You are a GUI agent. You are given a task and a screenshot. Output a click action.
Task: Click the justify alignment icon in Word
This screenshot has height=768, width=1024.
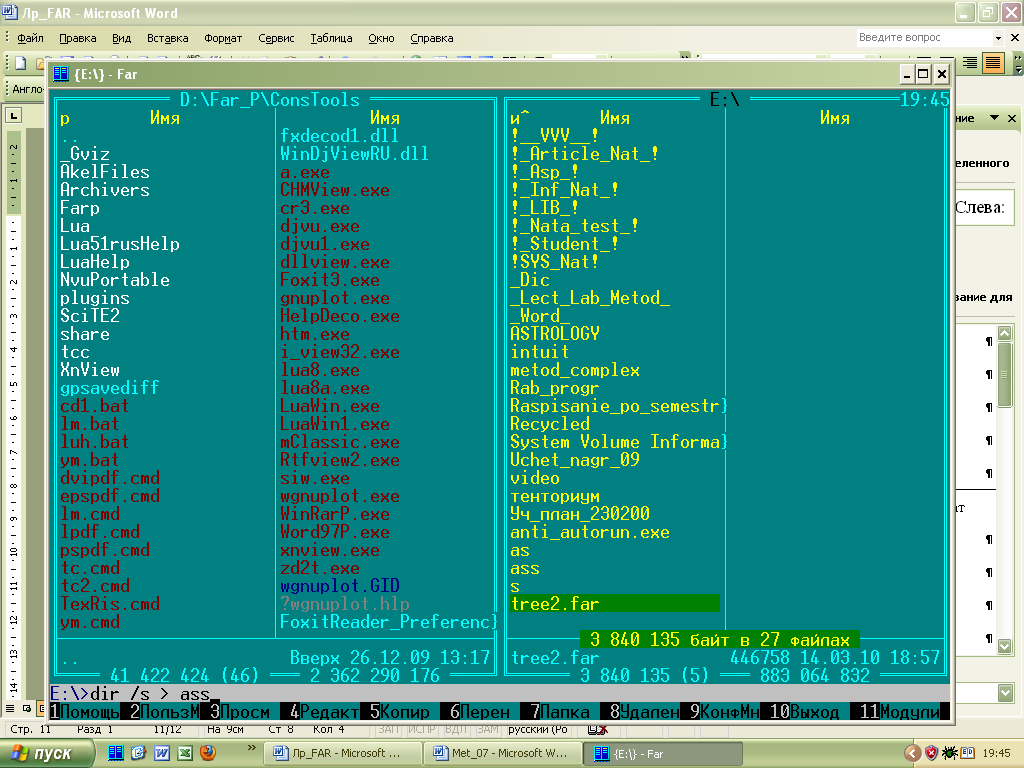point(993,63)
